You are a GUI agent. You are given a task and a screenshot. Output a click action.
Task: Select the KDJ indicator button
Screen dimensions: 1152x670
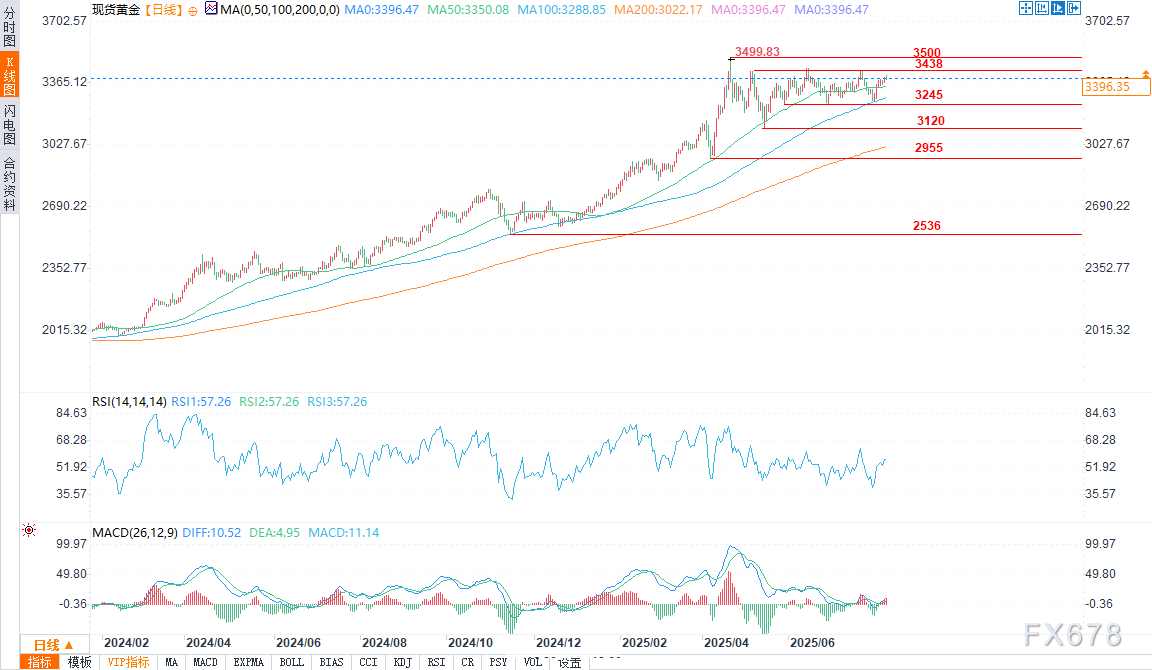pyautogui.click(x=401, y=662)
